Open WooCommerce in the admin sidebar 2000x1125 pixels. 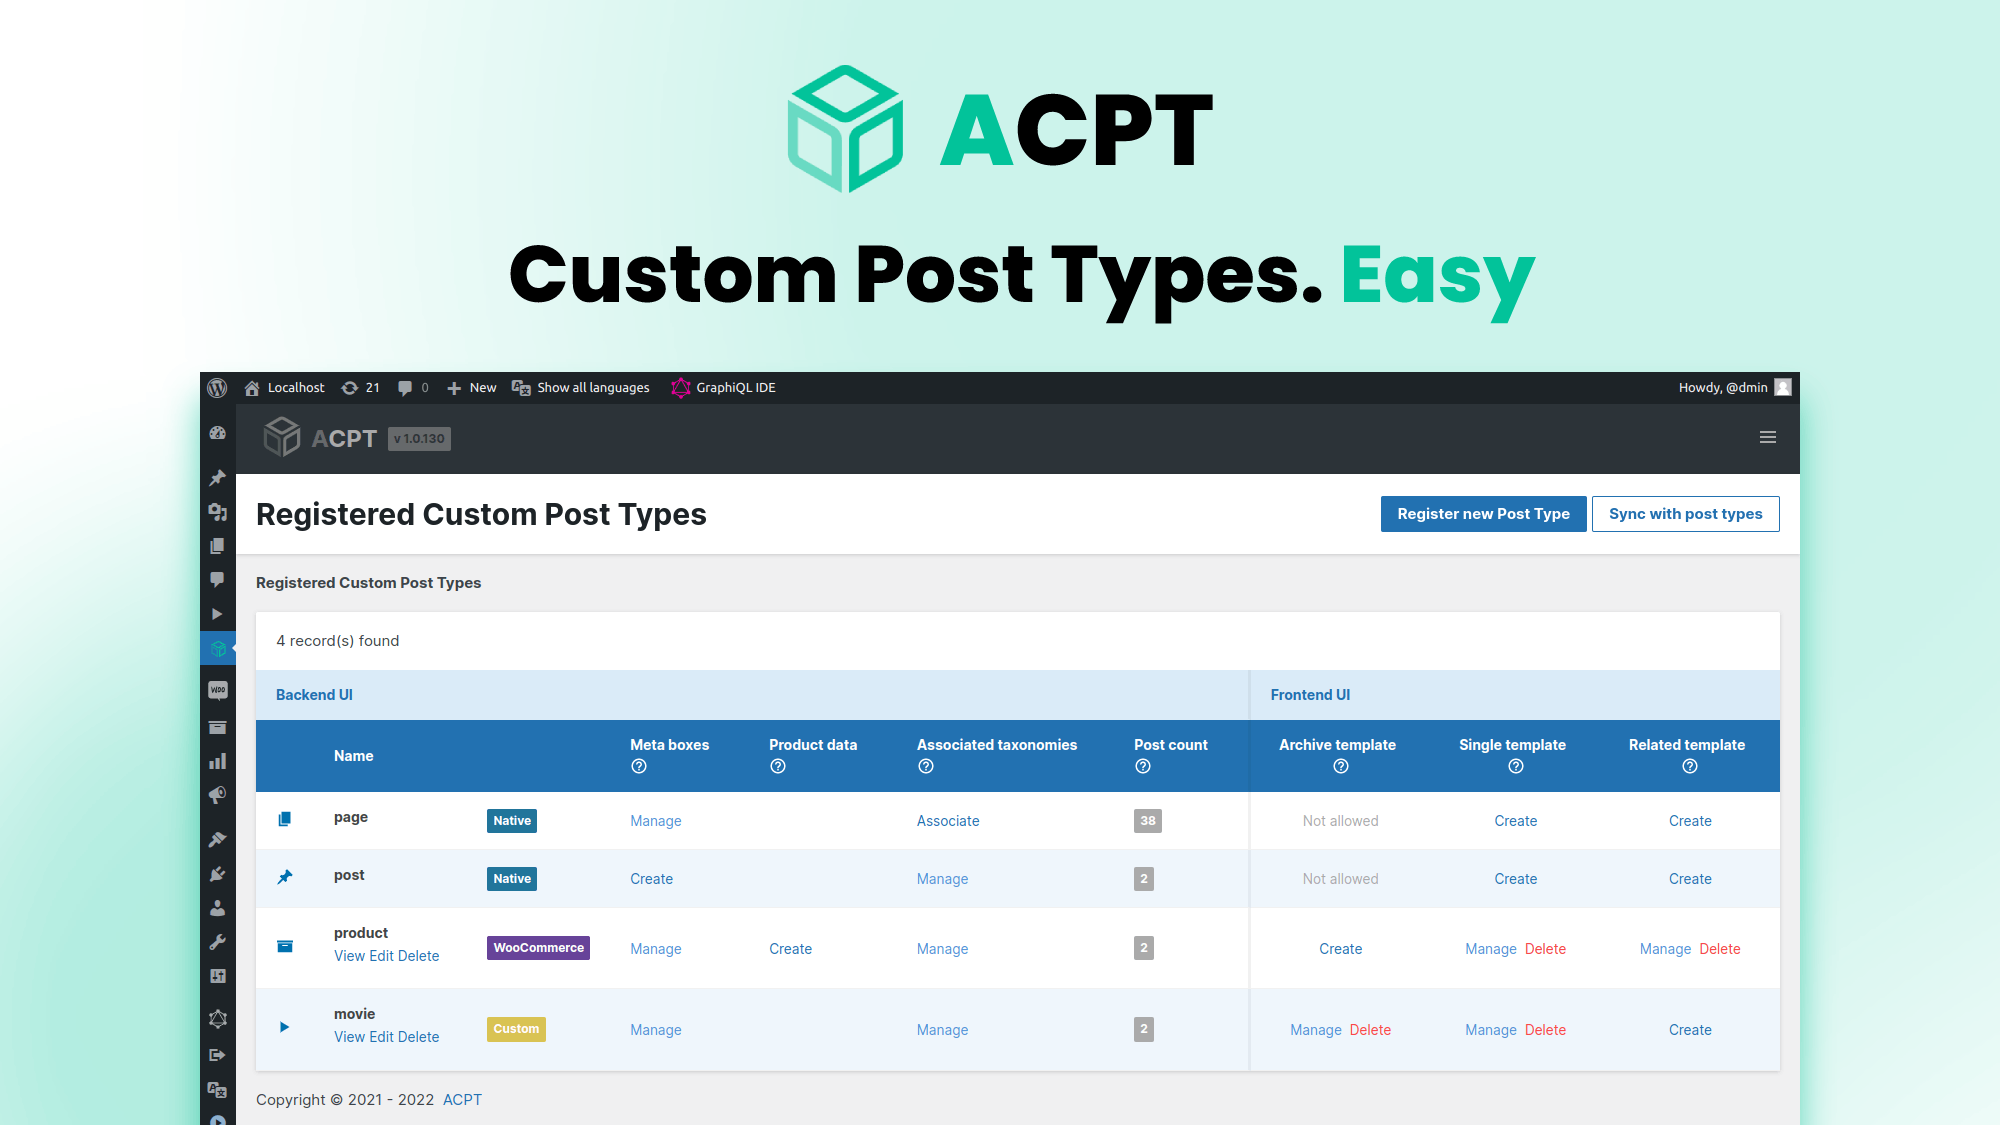[x=217, y=690]
